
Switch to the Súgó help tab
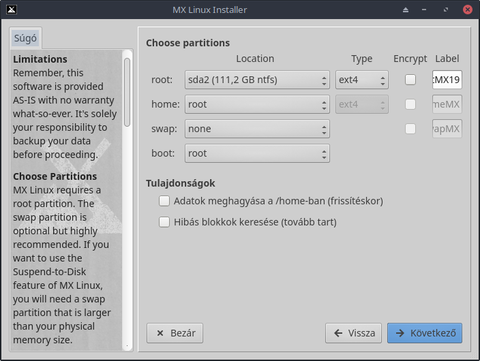tap(25, 38)
